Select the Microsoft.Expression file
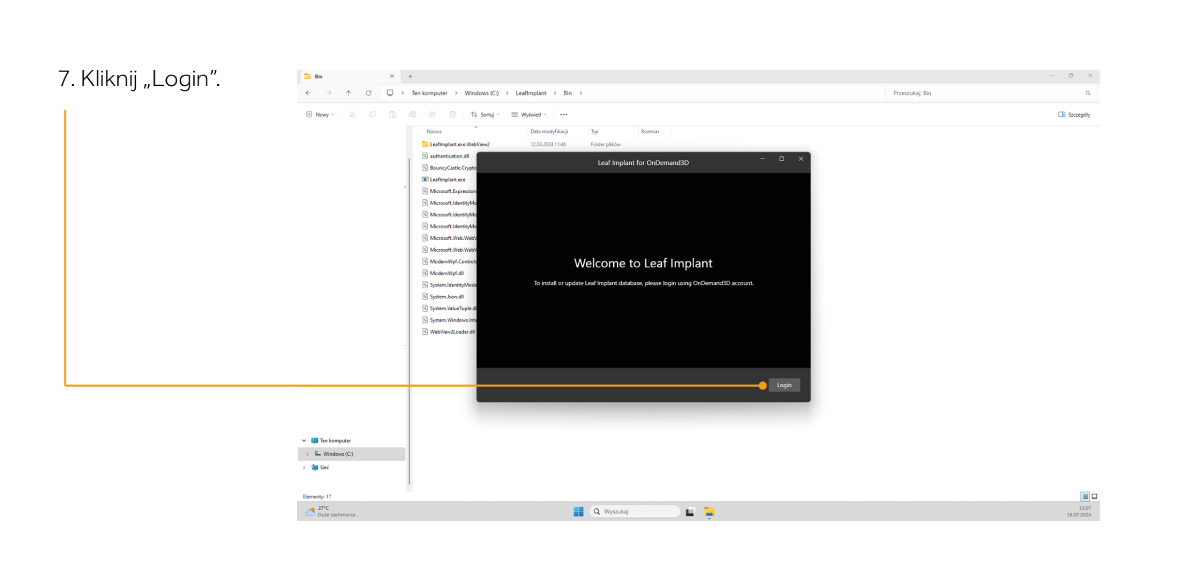The height and width of the screenshot is (585, 1200). coord(448,191)
